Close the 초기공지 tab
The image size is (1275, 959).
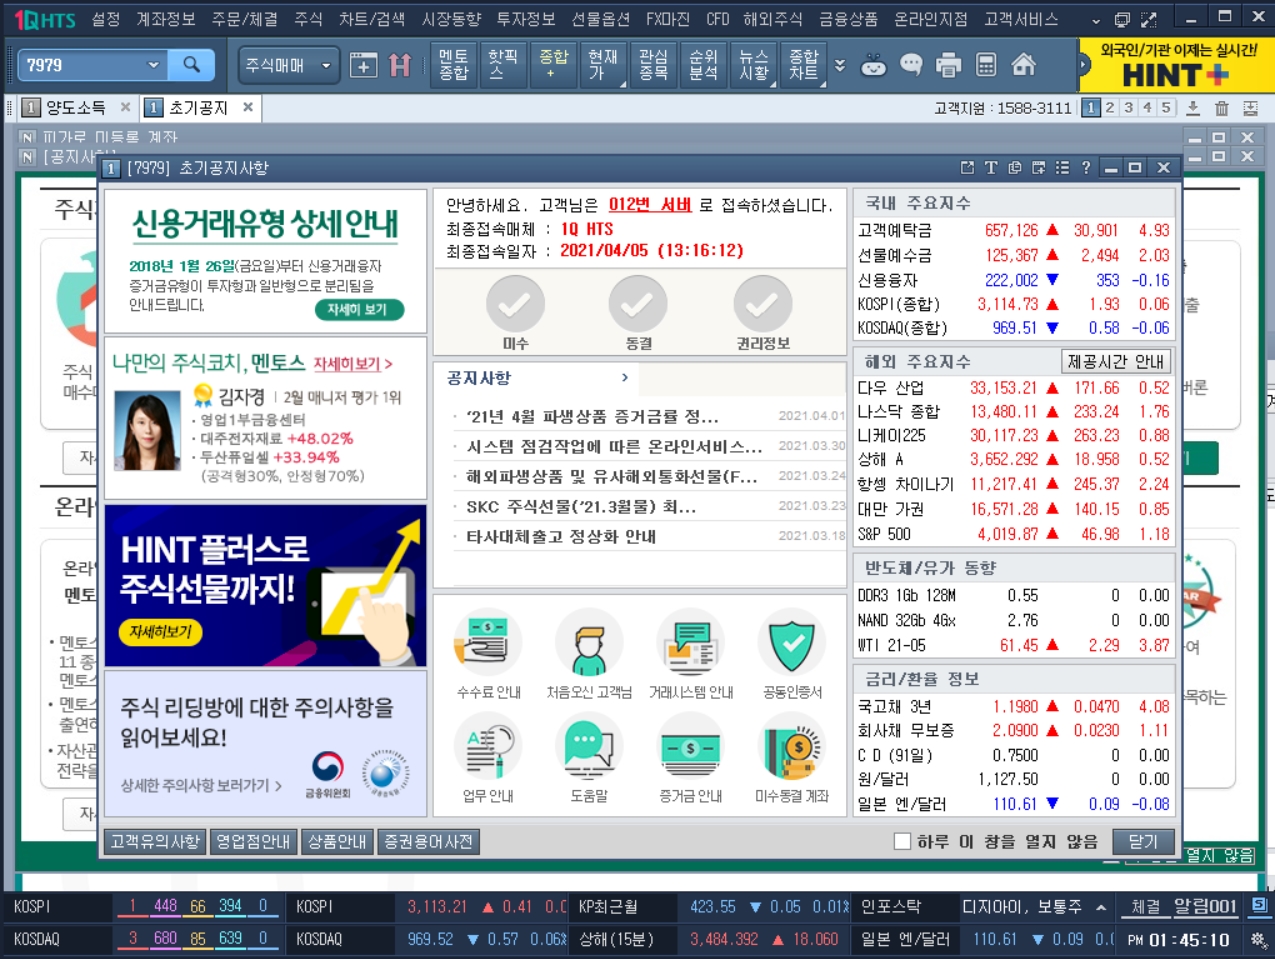pyautogui.click(x=248, y=107)
